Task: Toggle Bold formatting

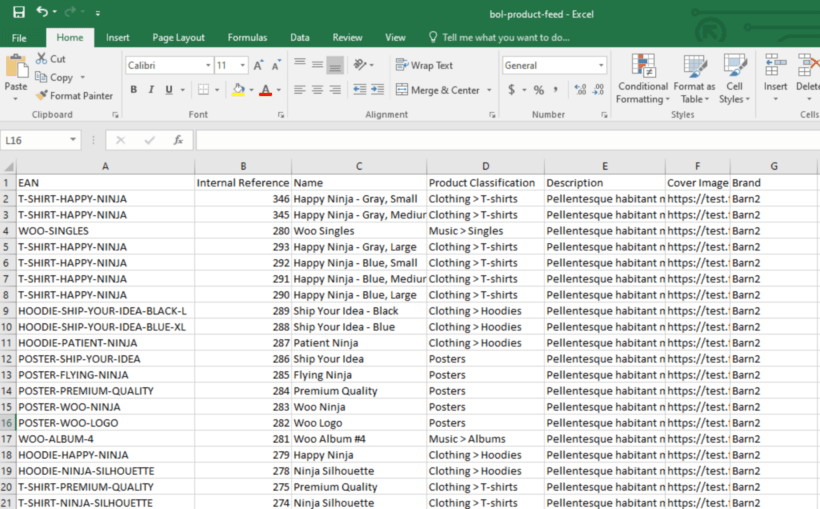Action: coord(133,90)
